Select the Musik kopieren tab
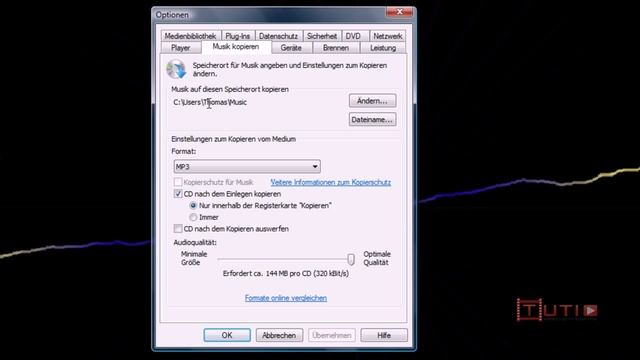 (236, 47)
